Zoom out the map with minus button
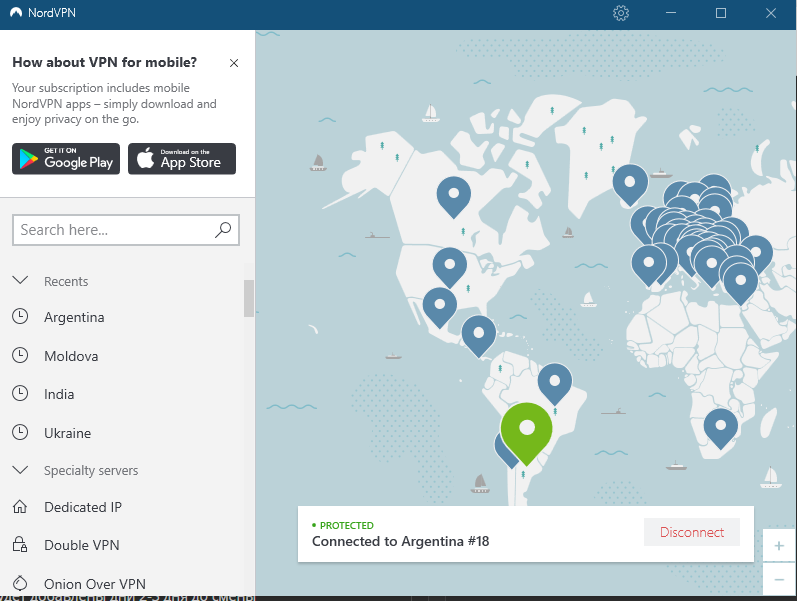 (x=779, y=579)
